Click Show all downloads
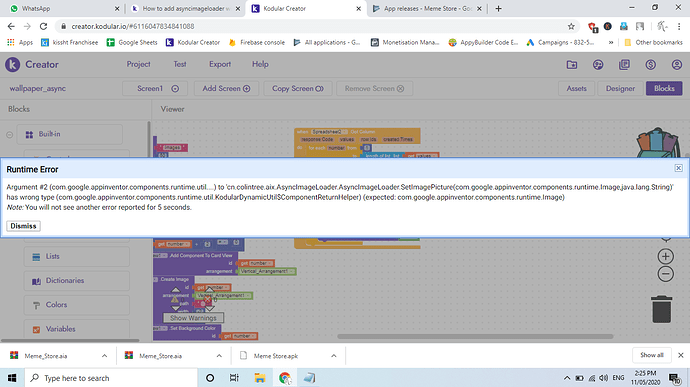Screen dimensions: 690x387 tap(651, 355)
